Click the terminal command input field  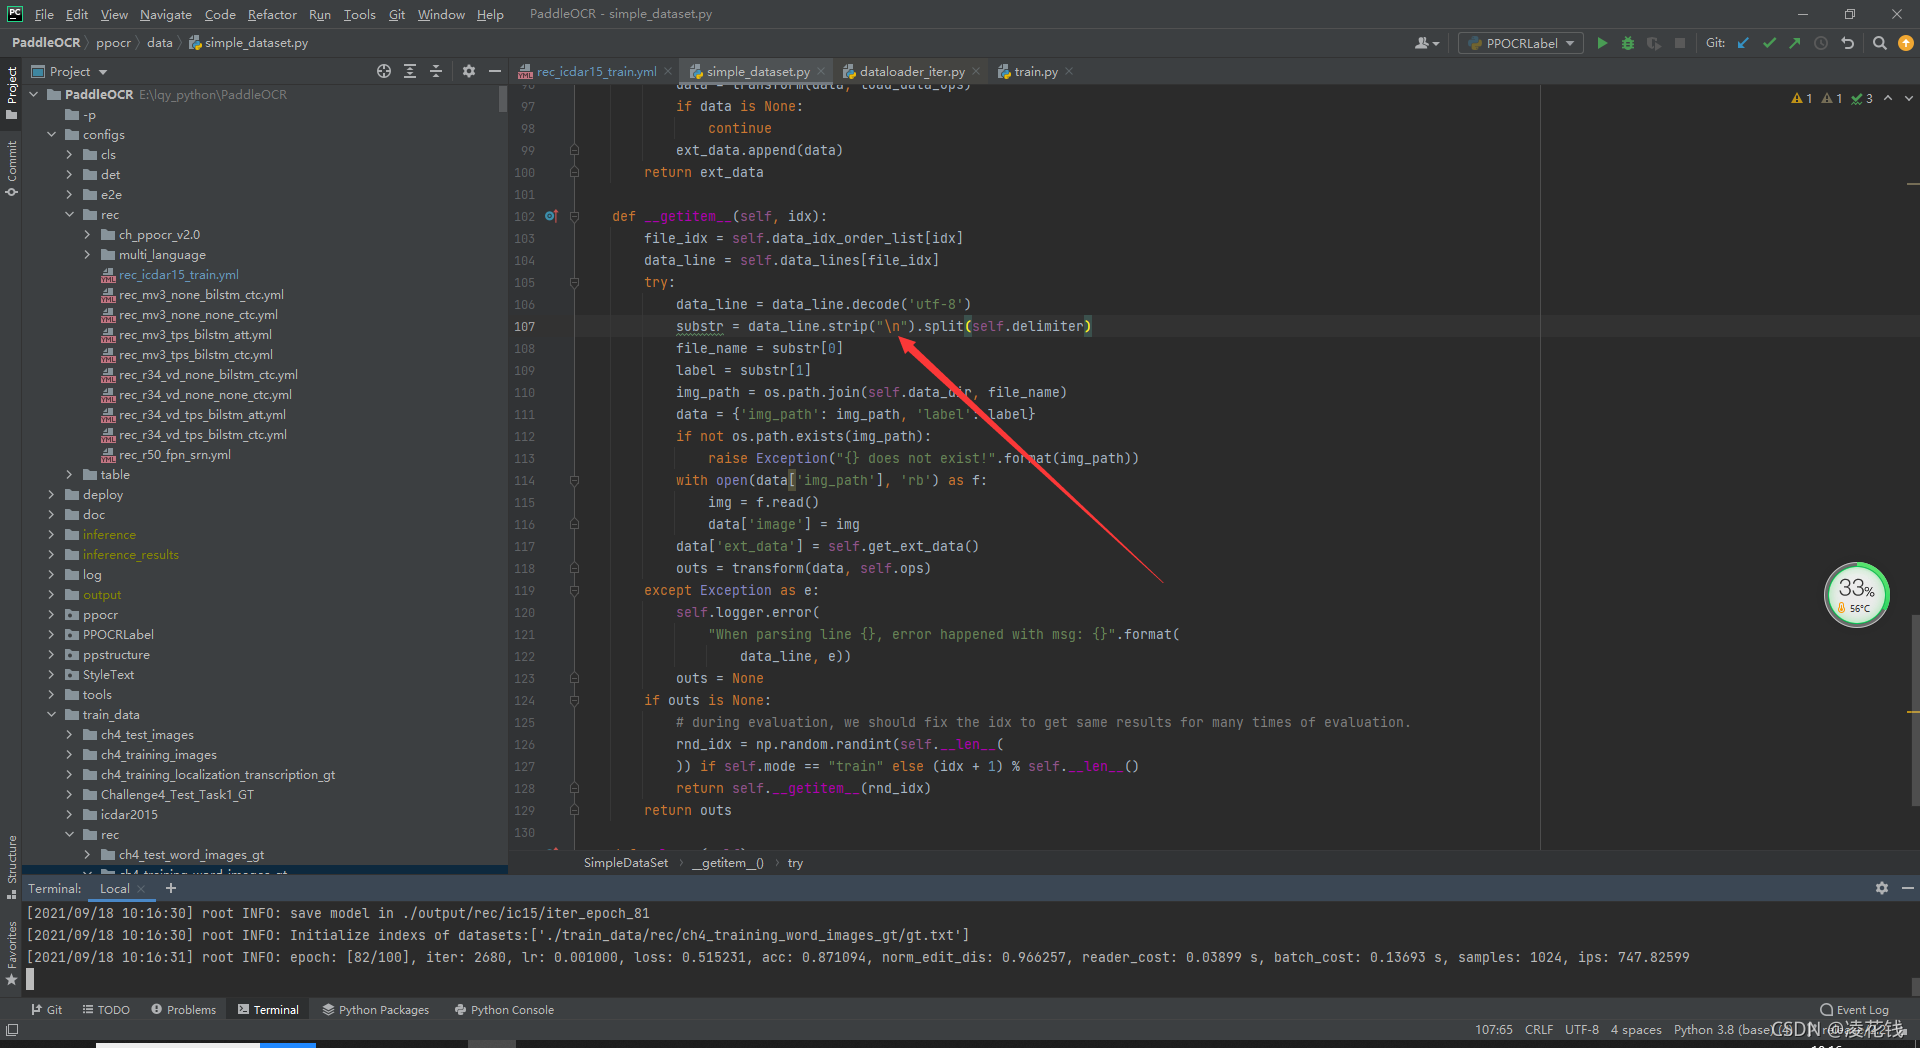pyautogui.click(x=400, y=979)
